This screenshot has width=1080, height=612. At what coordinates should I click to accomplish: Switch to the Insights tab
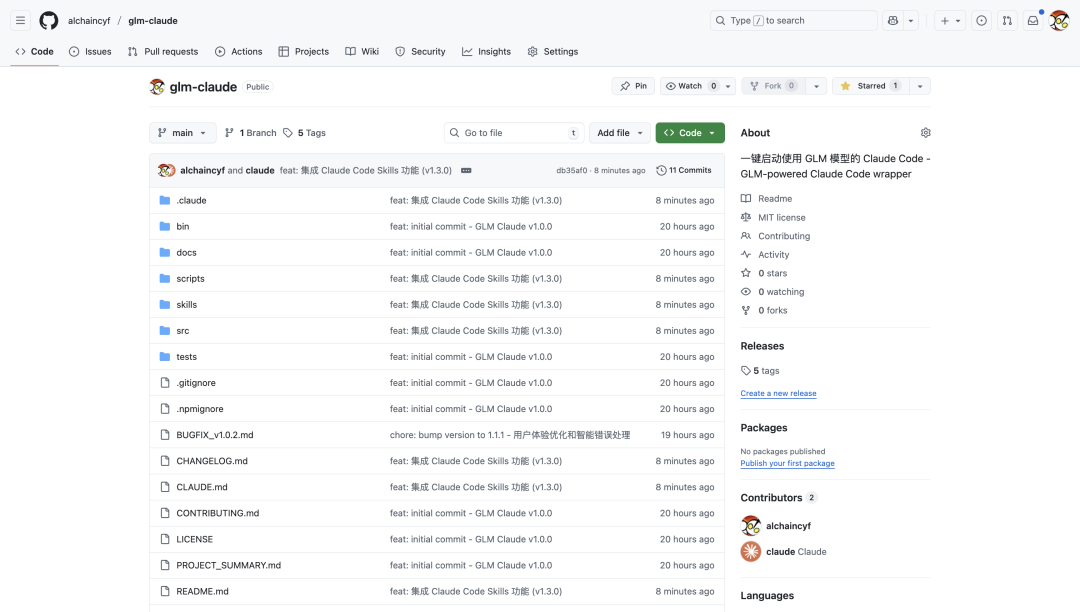click(x=486, y=52)
